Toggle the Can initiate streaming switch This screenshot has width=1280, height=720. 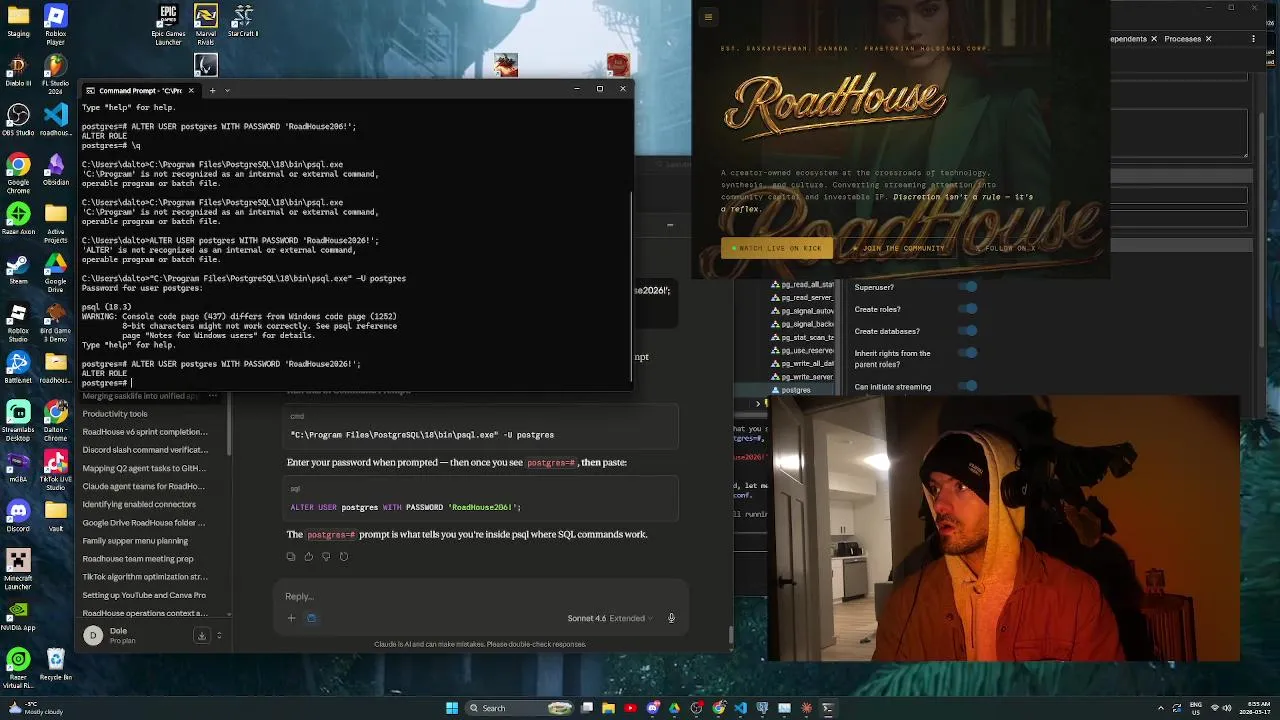point(968,386)
